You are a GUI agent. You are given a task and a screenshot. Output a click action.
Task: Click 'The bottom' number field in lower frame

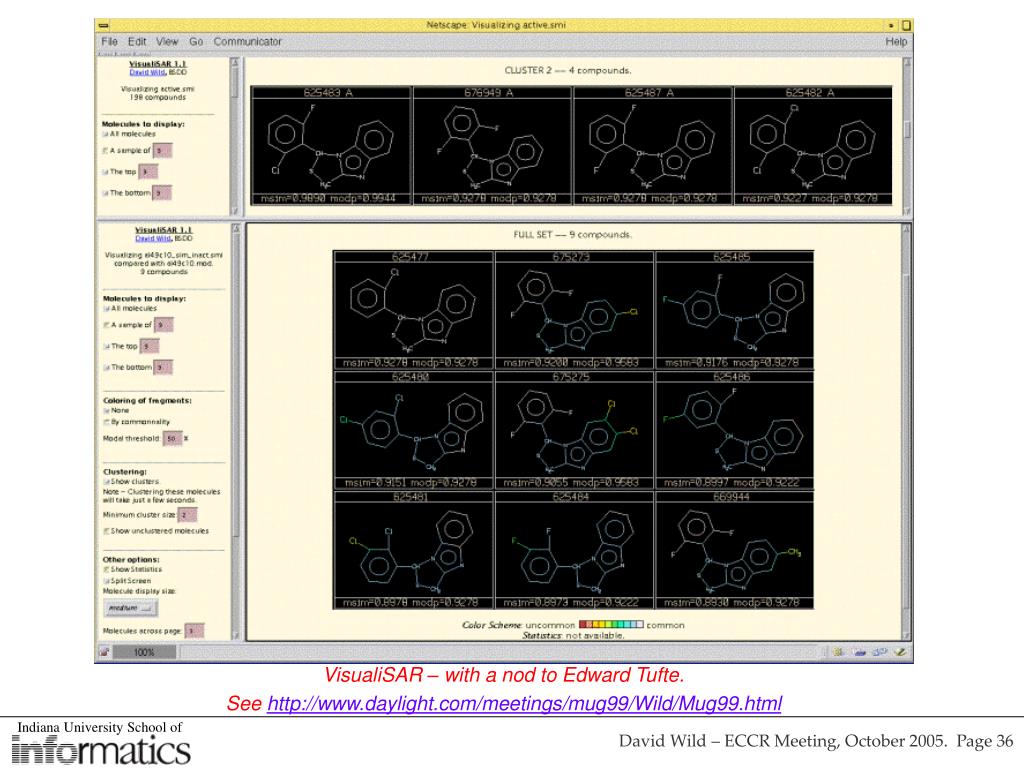pos(163,368)
